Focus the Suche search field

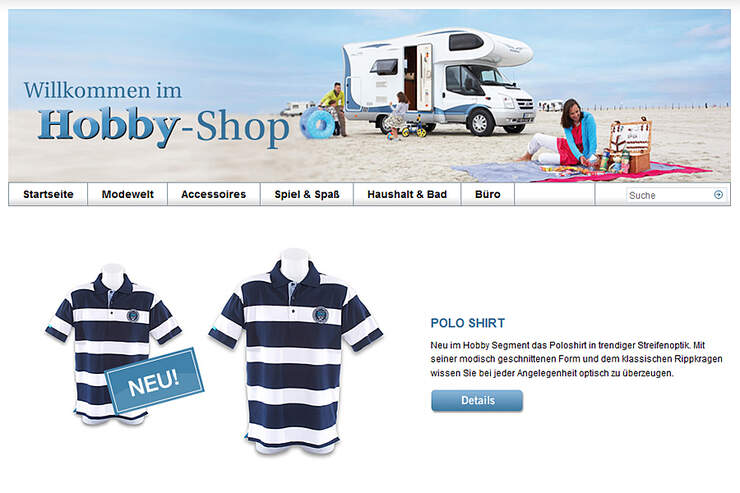pyautogui.click(x=669, y=195)
